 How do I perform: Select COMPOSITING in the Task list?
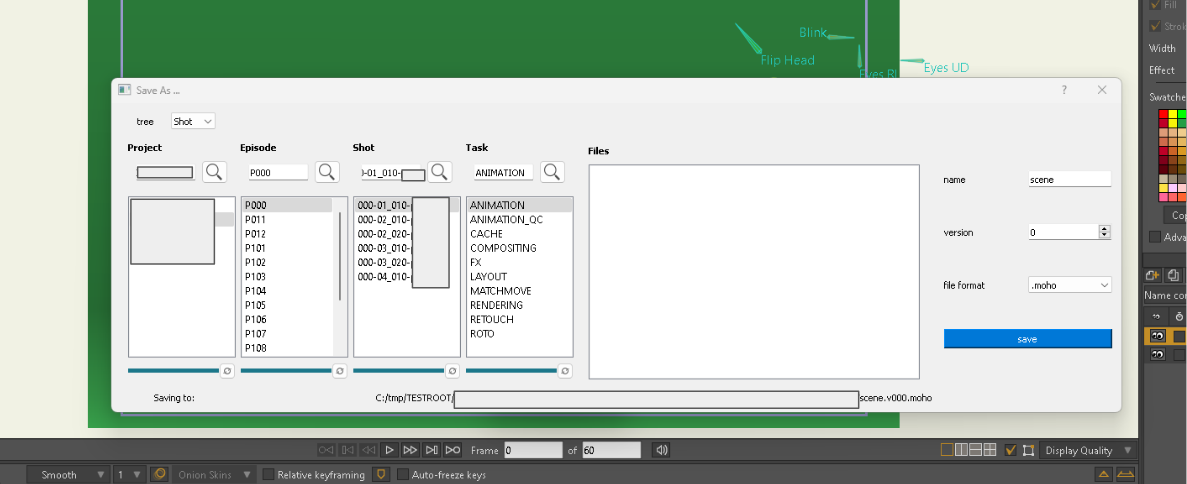point(503,248)
